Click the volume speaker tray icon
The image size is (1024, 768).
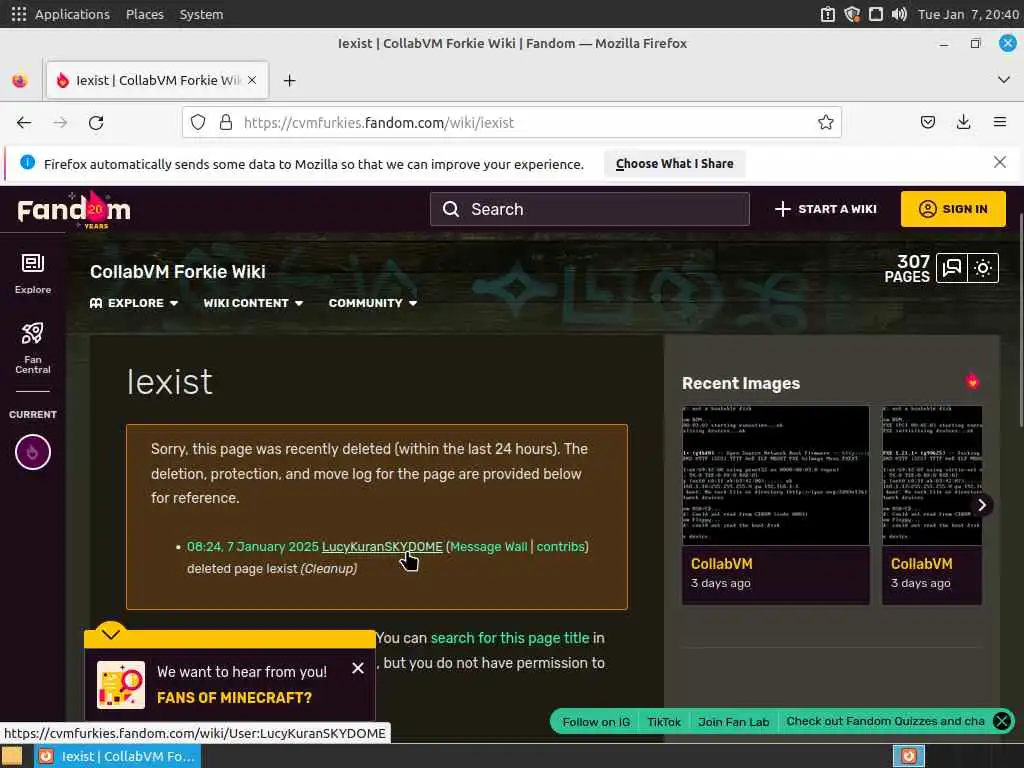coord(899,14)
